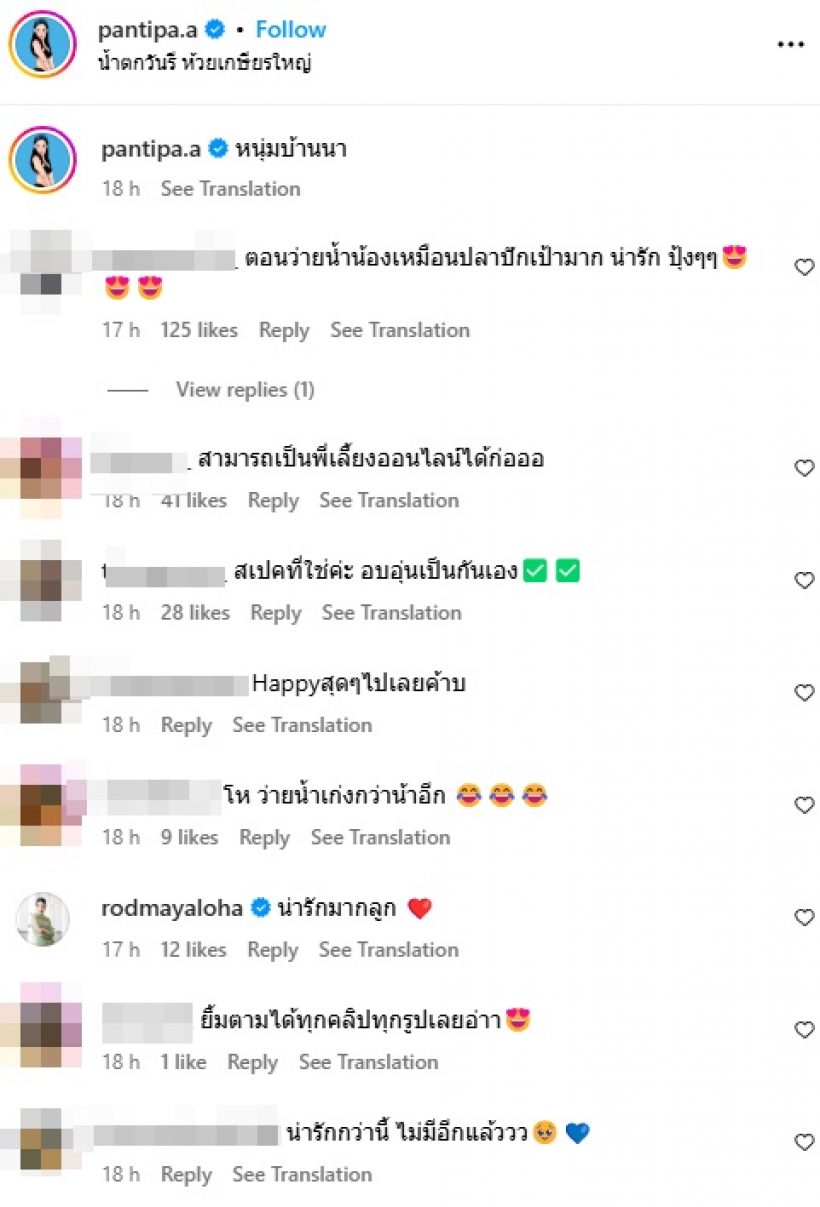Viewport: 820px width, 1207px height.
Task: Like the comment with blue heart emoji
Action: click(x=804, y=1142)
